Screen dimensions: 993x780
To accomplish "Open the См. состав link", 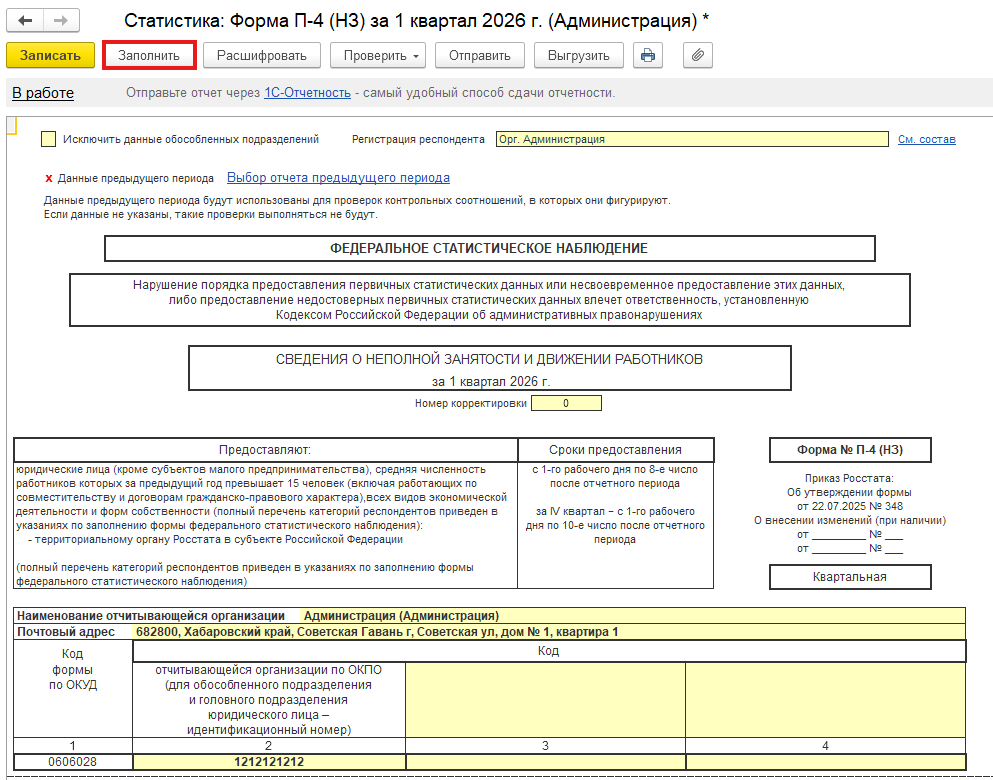I will coord(927,139).
